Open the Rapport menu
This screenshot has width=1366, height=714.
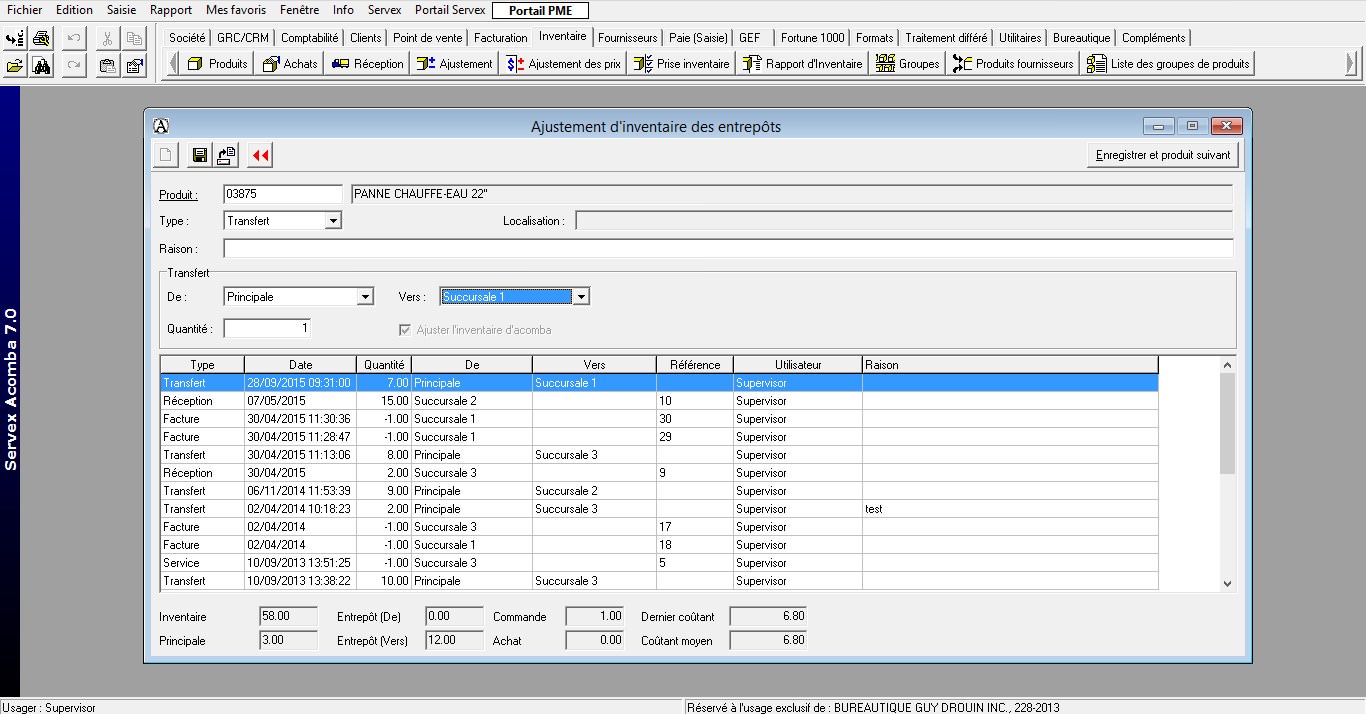pos(171,10)
